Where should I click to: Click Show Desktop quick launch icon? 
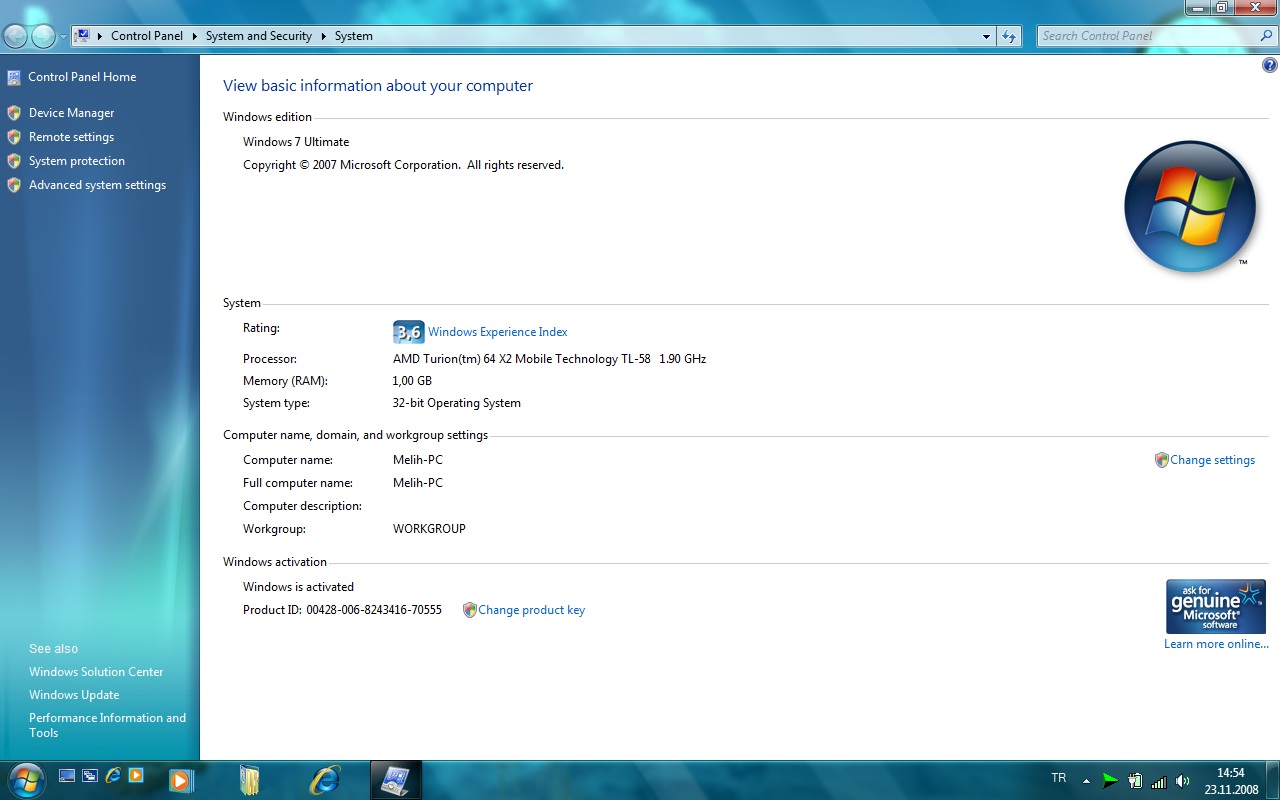pyautogui.click(x=67, y=775)
